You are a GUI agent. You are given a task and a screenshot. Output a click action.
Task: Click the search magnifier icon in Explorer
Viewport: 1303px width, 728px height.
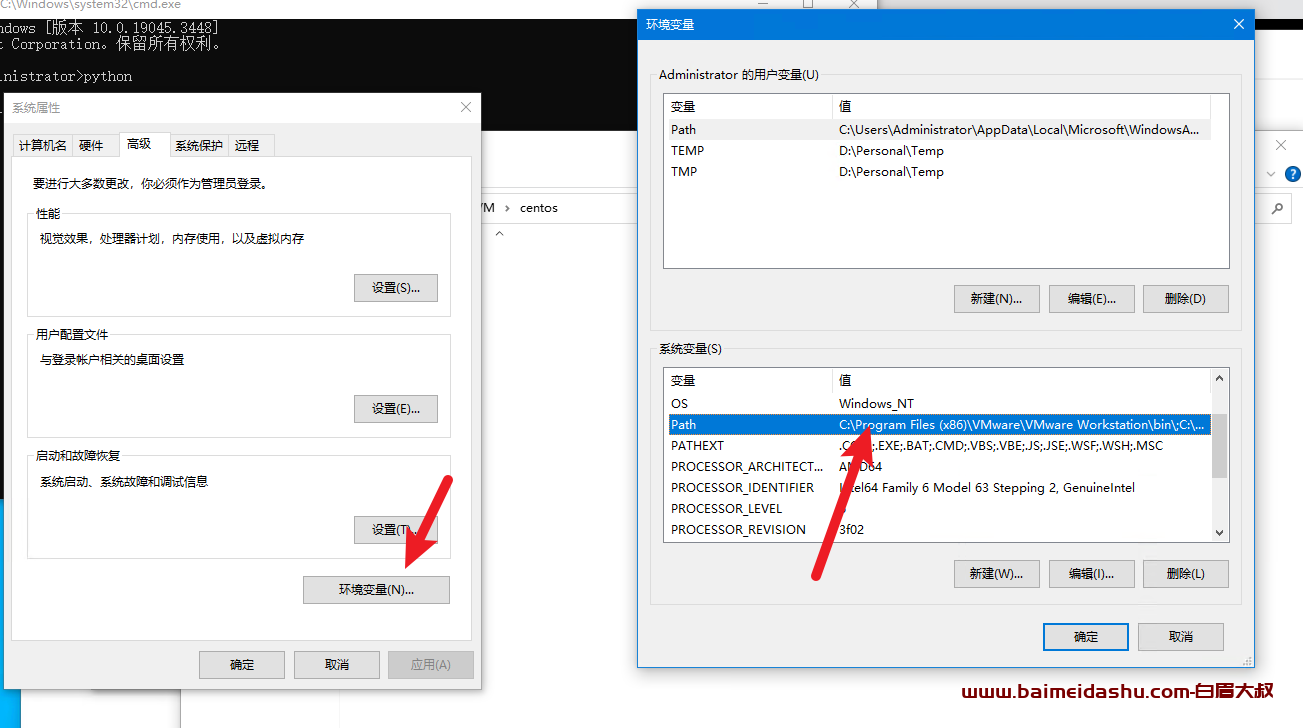click(1277, 209)
